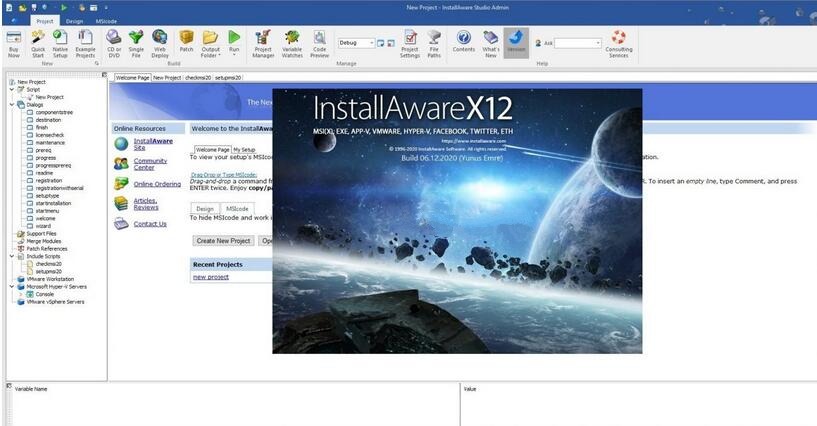Select Merge Modules in project tree

(x=43, y=241)
